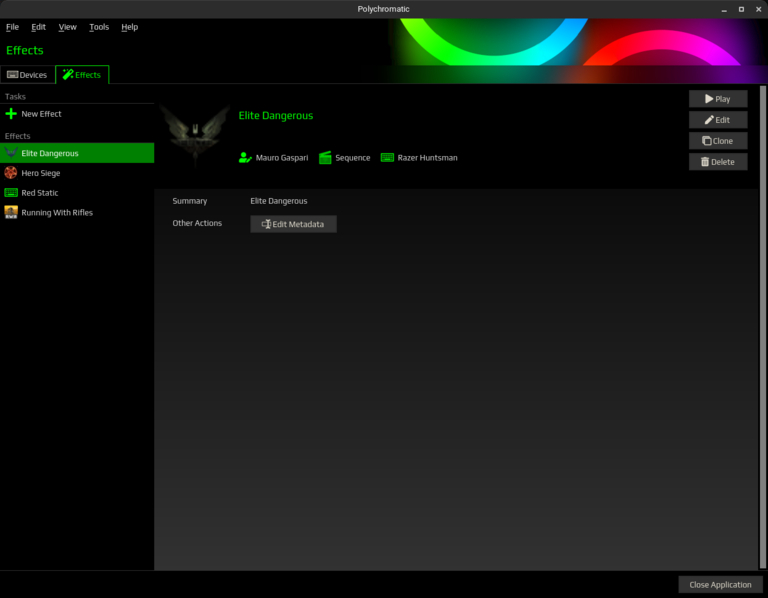Screen dimensions: 768x598
Task: Maximize the Polychromatic window
Action: click(741, 9)
